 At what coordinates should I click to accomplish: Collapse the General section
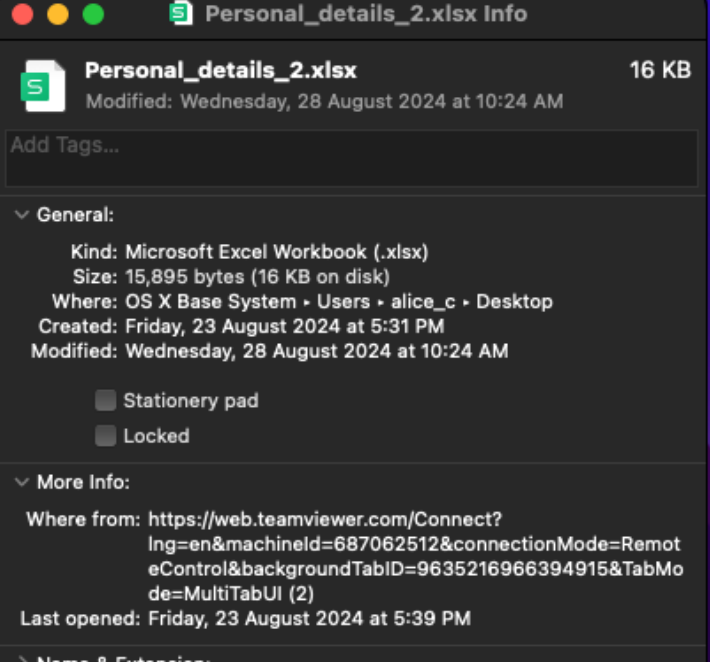[22, 215]
